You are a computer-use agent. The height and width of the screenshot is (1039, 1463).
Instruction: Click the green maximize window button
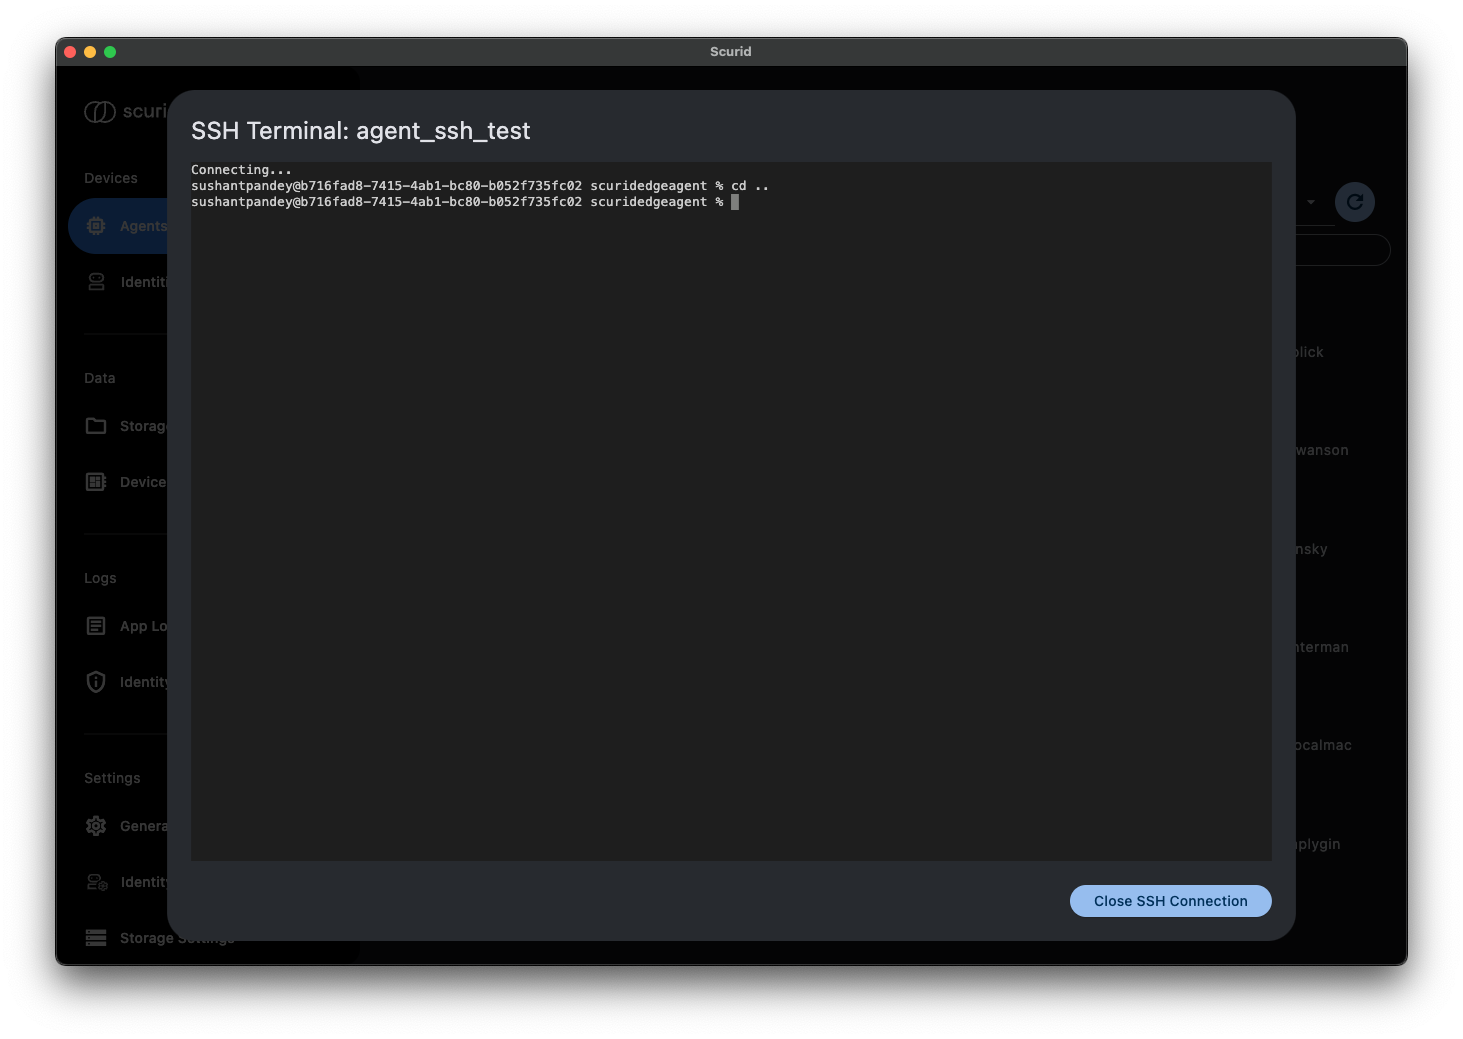110,52
